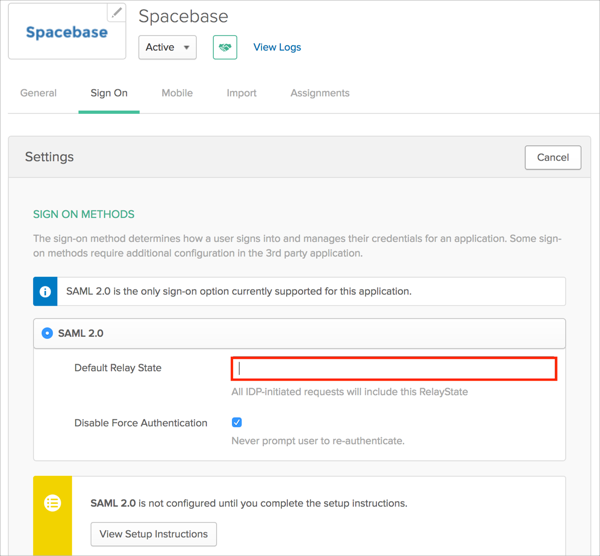
Task: Click the pencil edit icon on the logo
Action: click(117, 13)
